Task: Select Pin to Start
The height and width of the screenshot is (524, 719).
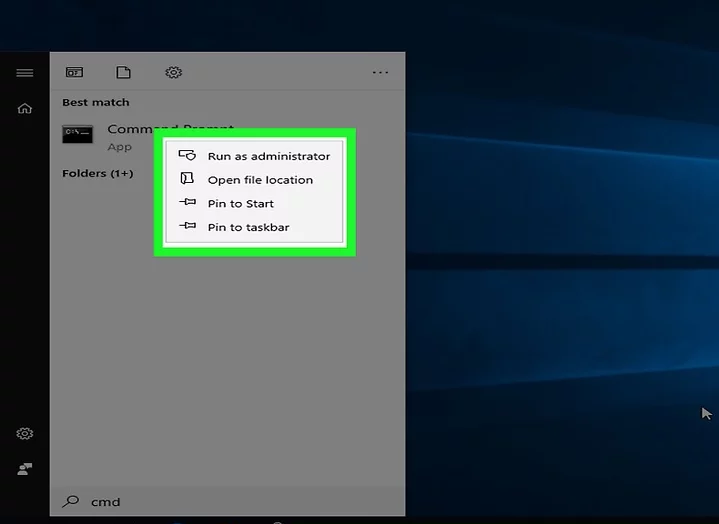Action: pyautogui.click(x=240, y=204)
